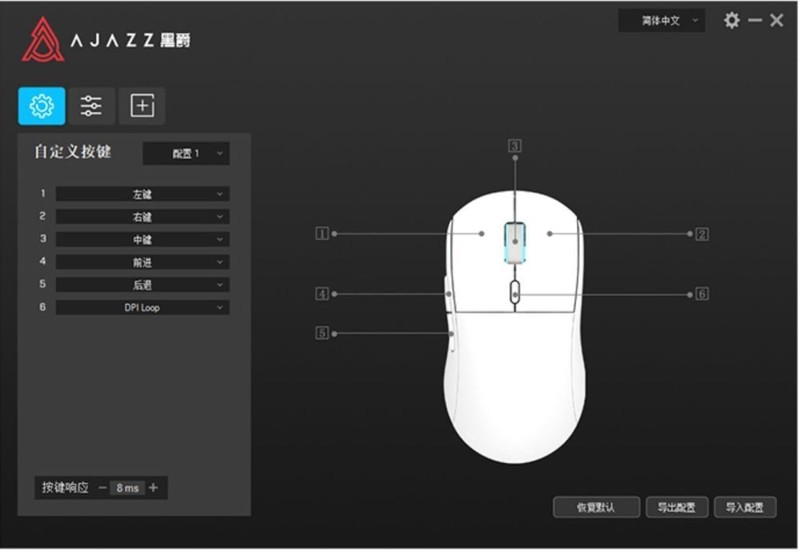The height and width of the screenshot is (552, 800).
Task: Close the AJAZZ window
Action: 777,20
